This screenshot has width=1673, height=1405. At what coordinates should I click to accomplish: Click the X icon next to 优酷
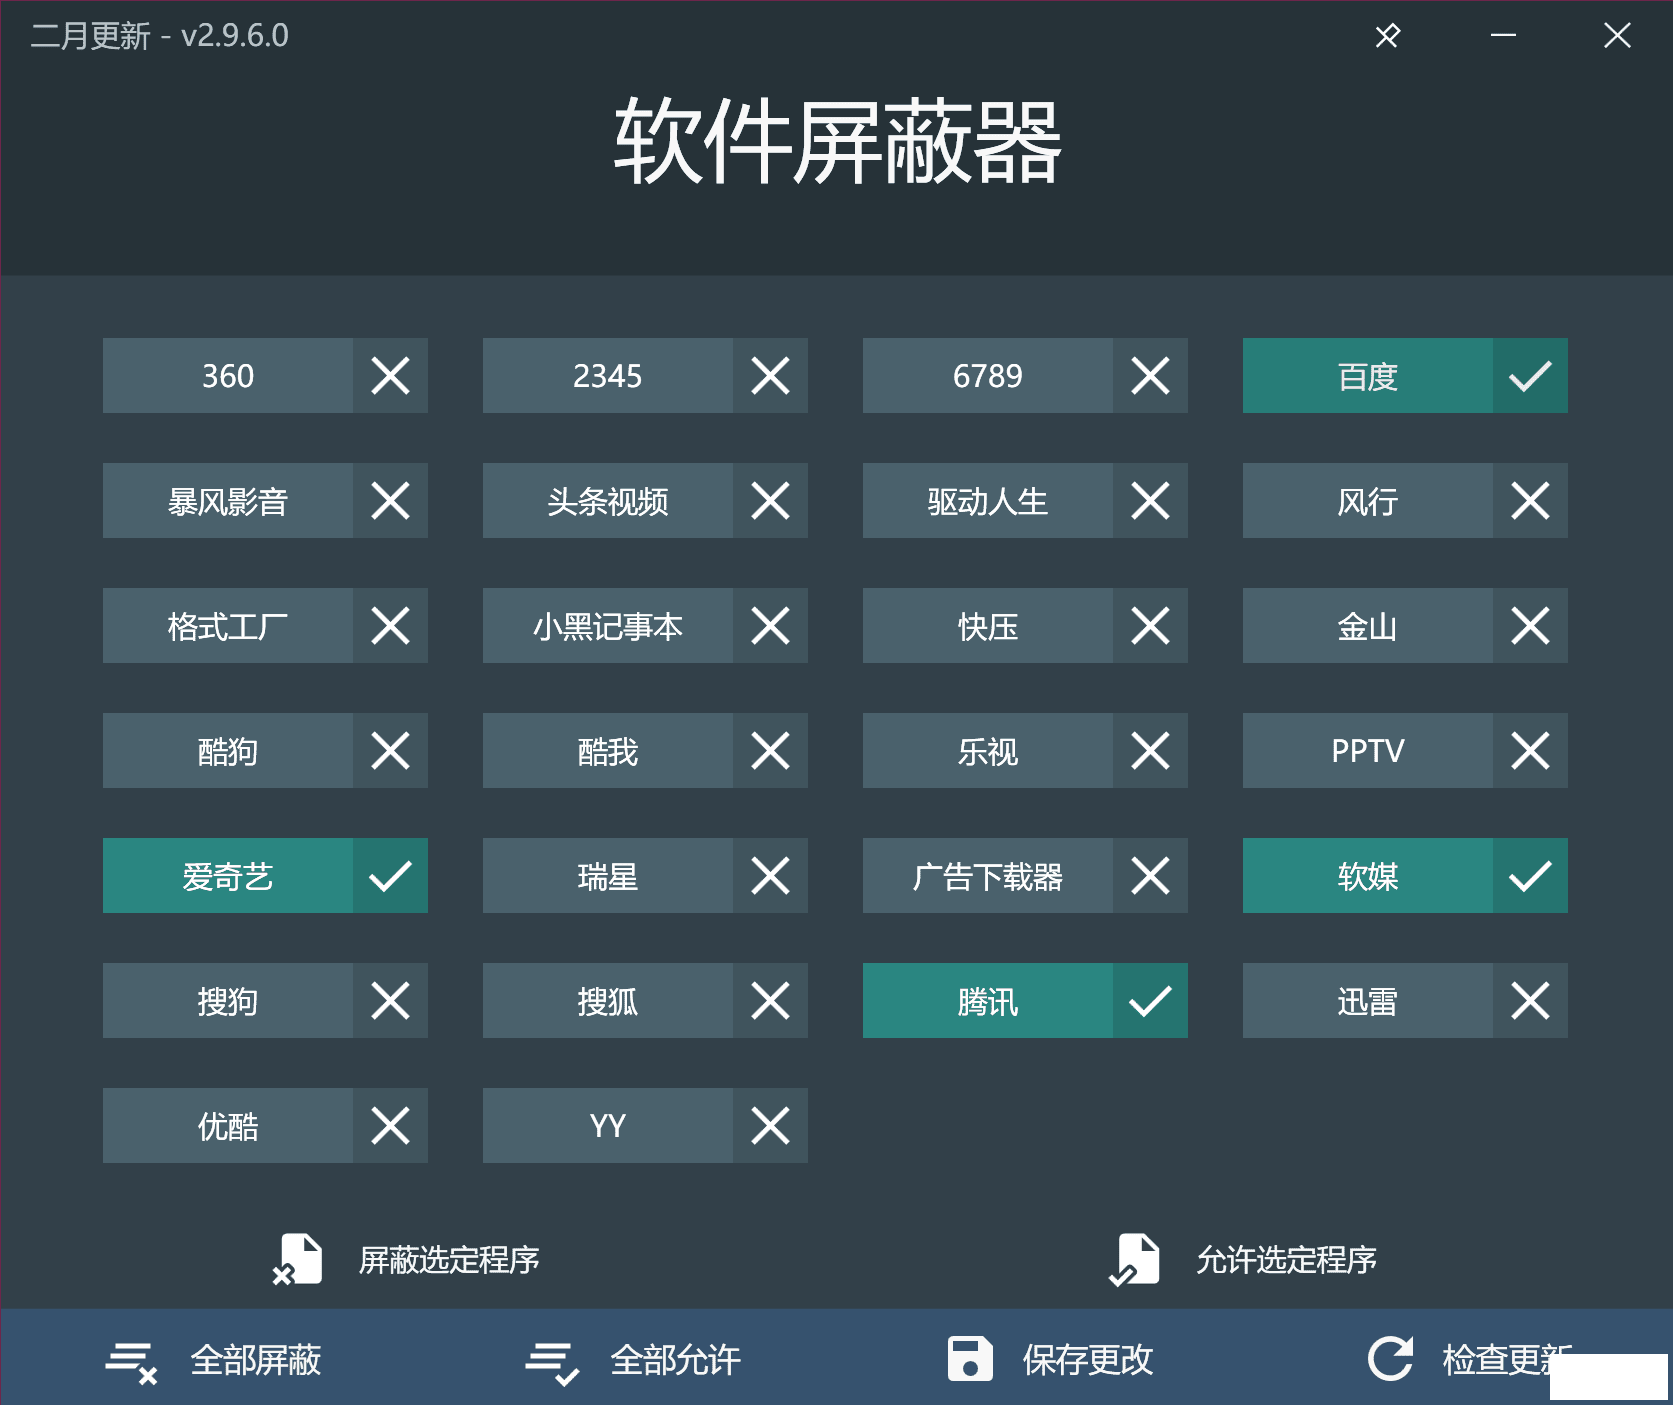pyautogui.click(x=390, y=1126)
